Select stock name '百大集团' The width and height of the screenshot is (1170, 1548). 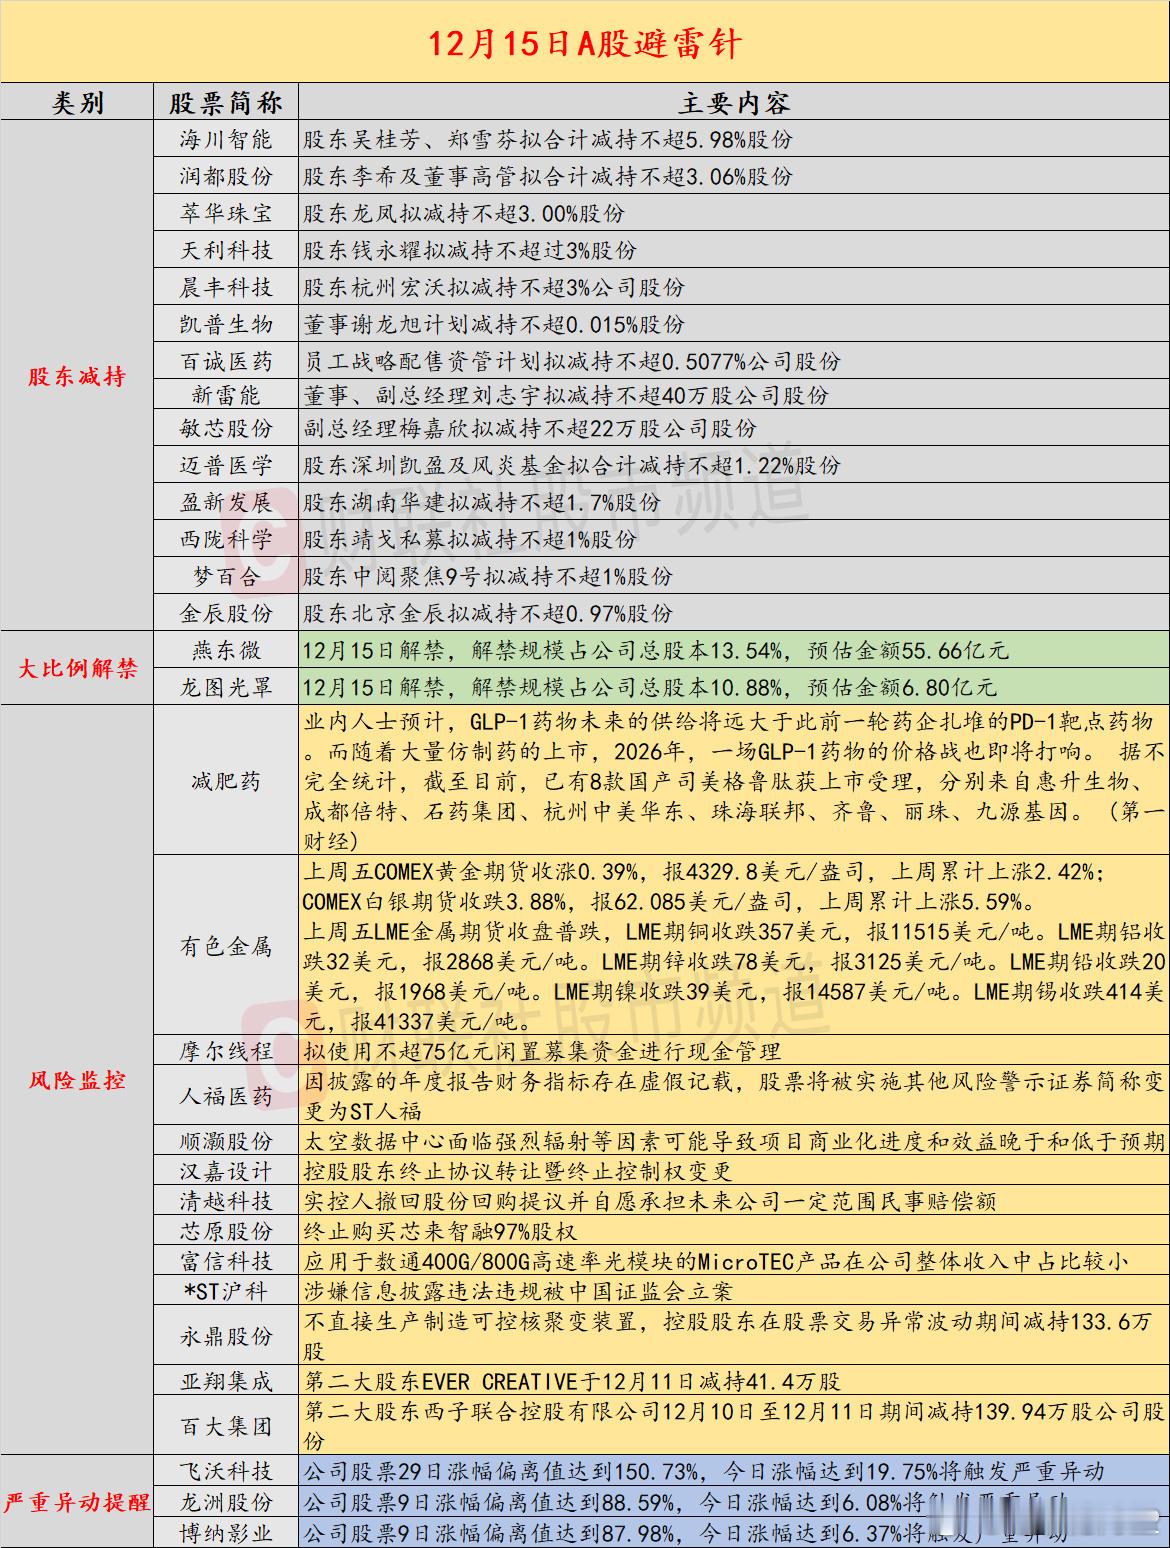pyautogui.click(x=226, y=1426)
